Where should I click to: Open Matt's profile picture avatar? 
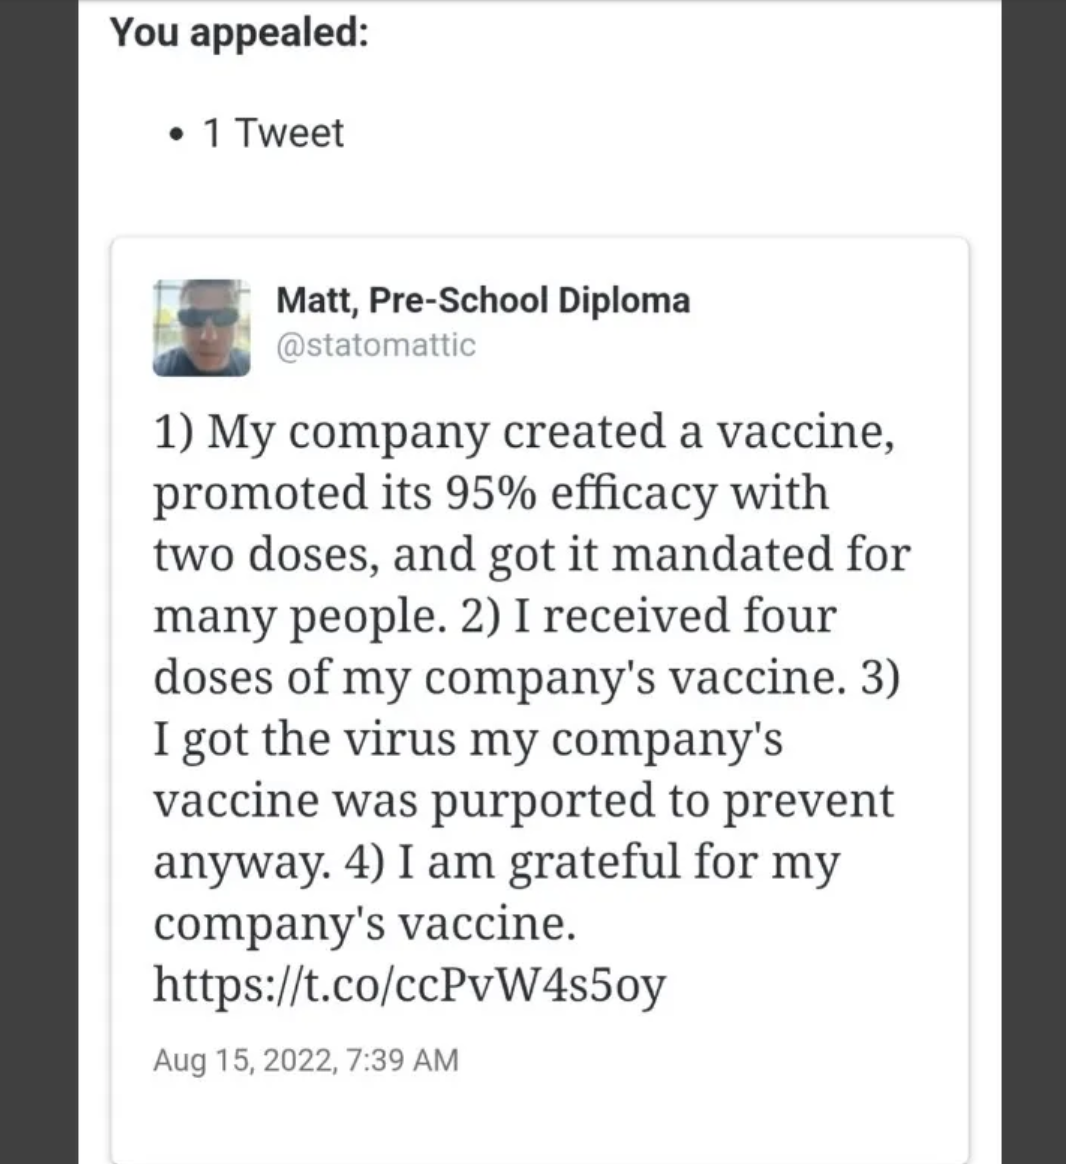coord(201,327)
